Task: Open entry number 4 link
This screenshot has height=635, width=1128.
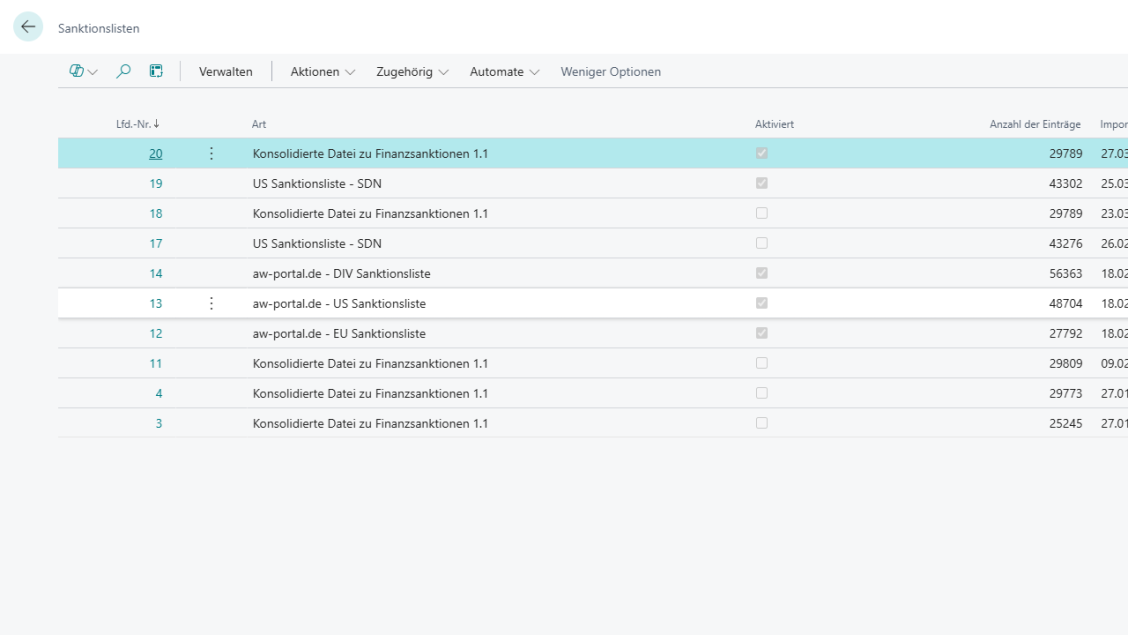Action: click(x=159, y=393)
